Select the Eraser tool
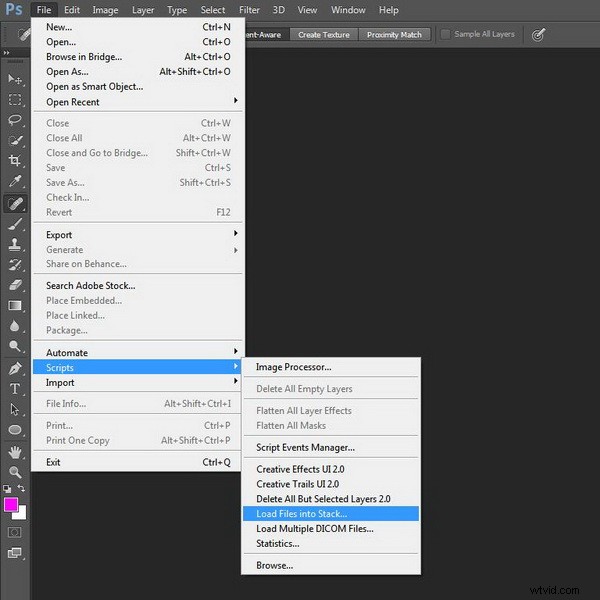This screenshot has width=600, height=600. click(x=15, y=285)
